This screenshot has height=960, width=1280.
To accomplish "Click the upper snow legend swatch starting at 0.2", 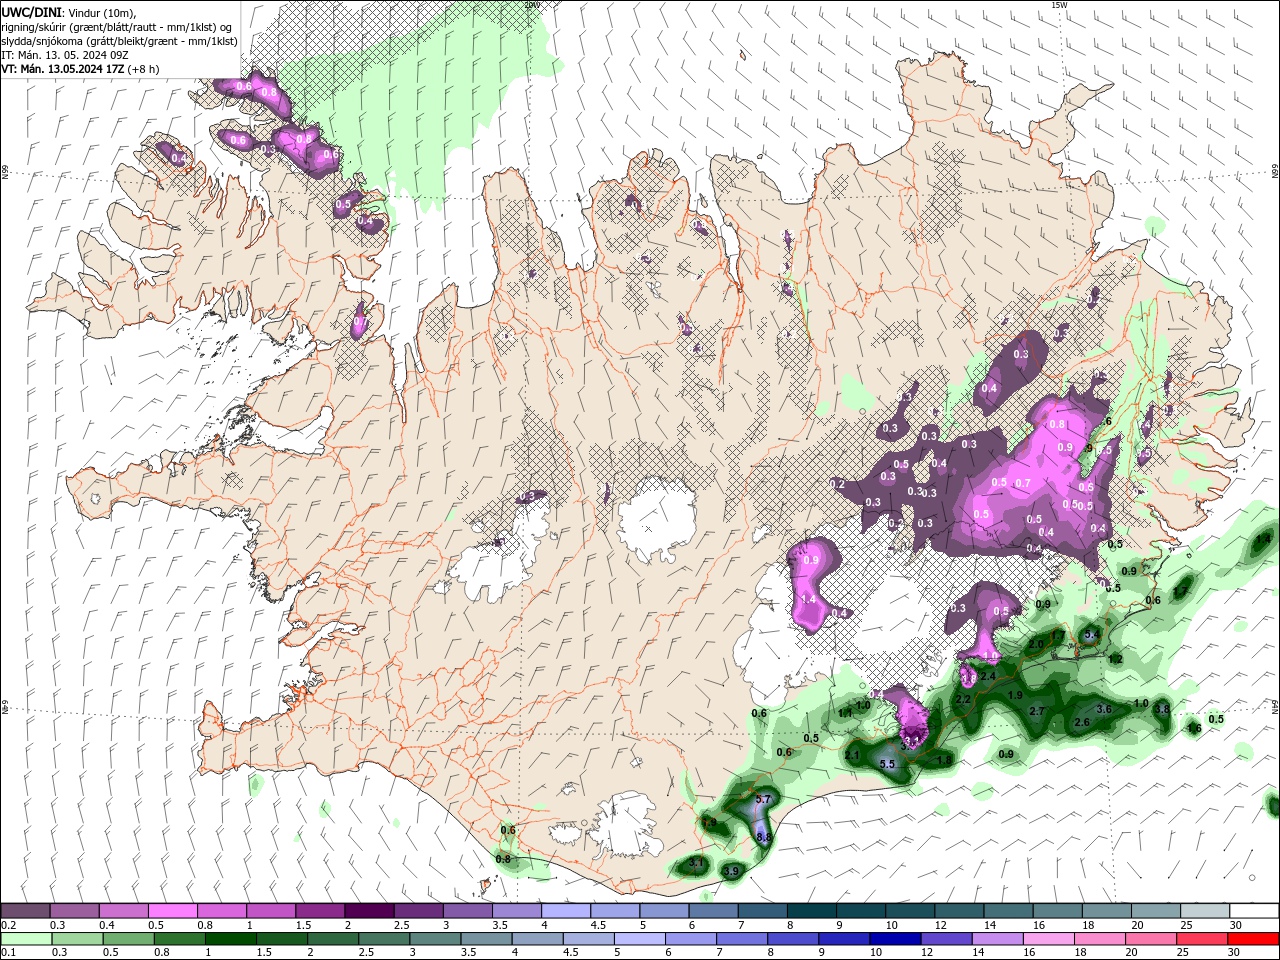I will tap(25, 911).
